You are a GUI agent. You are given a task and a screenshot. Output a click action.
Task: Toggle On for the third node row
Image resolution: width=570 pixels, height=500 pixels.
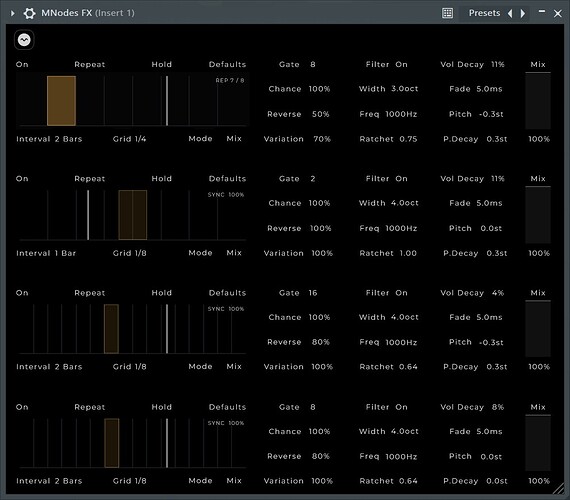[x=22, y=293]
